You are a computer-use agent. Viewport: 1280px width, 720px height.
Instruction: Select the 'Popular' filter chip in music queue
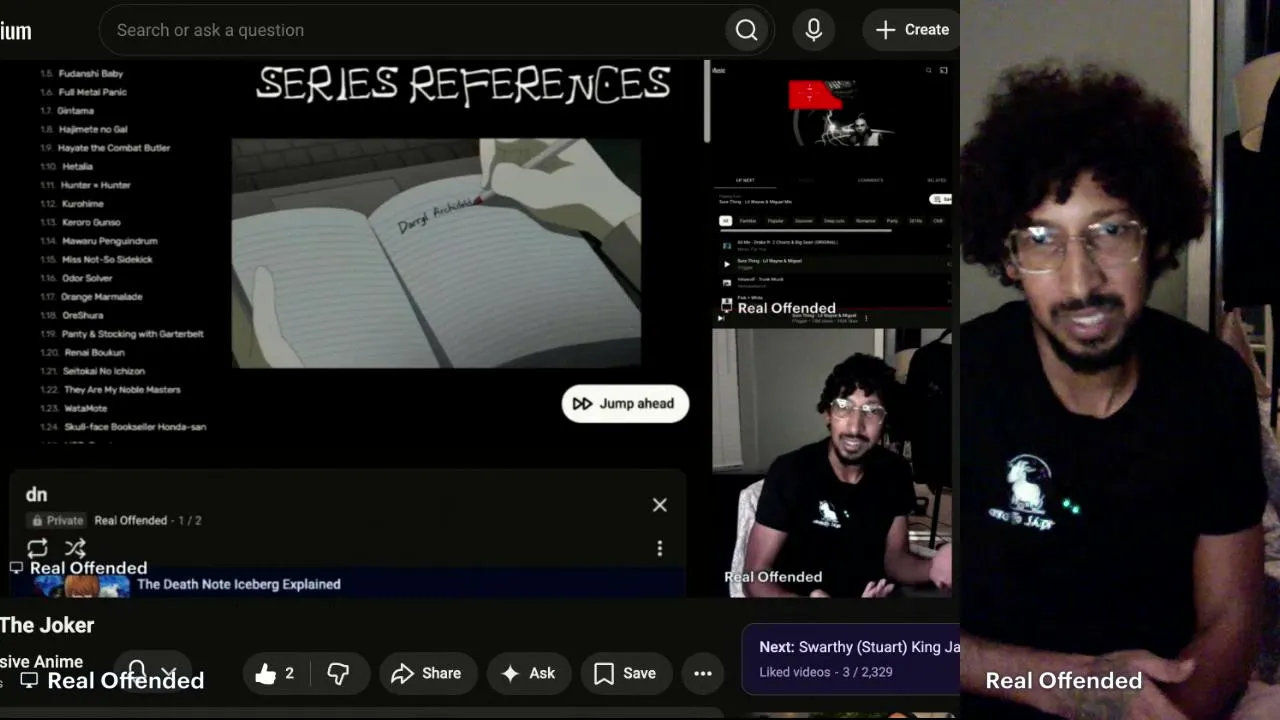coord(775,221)
